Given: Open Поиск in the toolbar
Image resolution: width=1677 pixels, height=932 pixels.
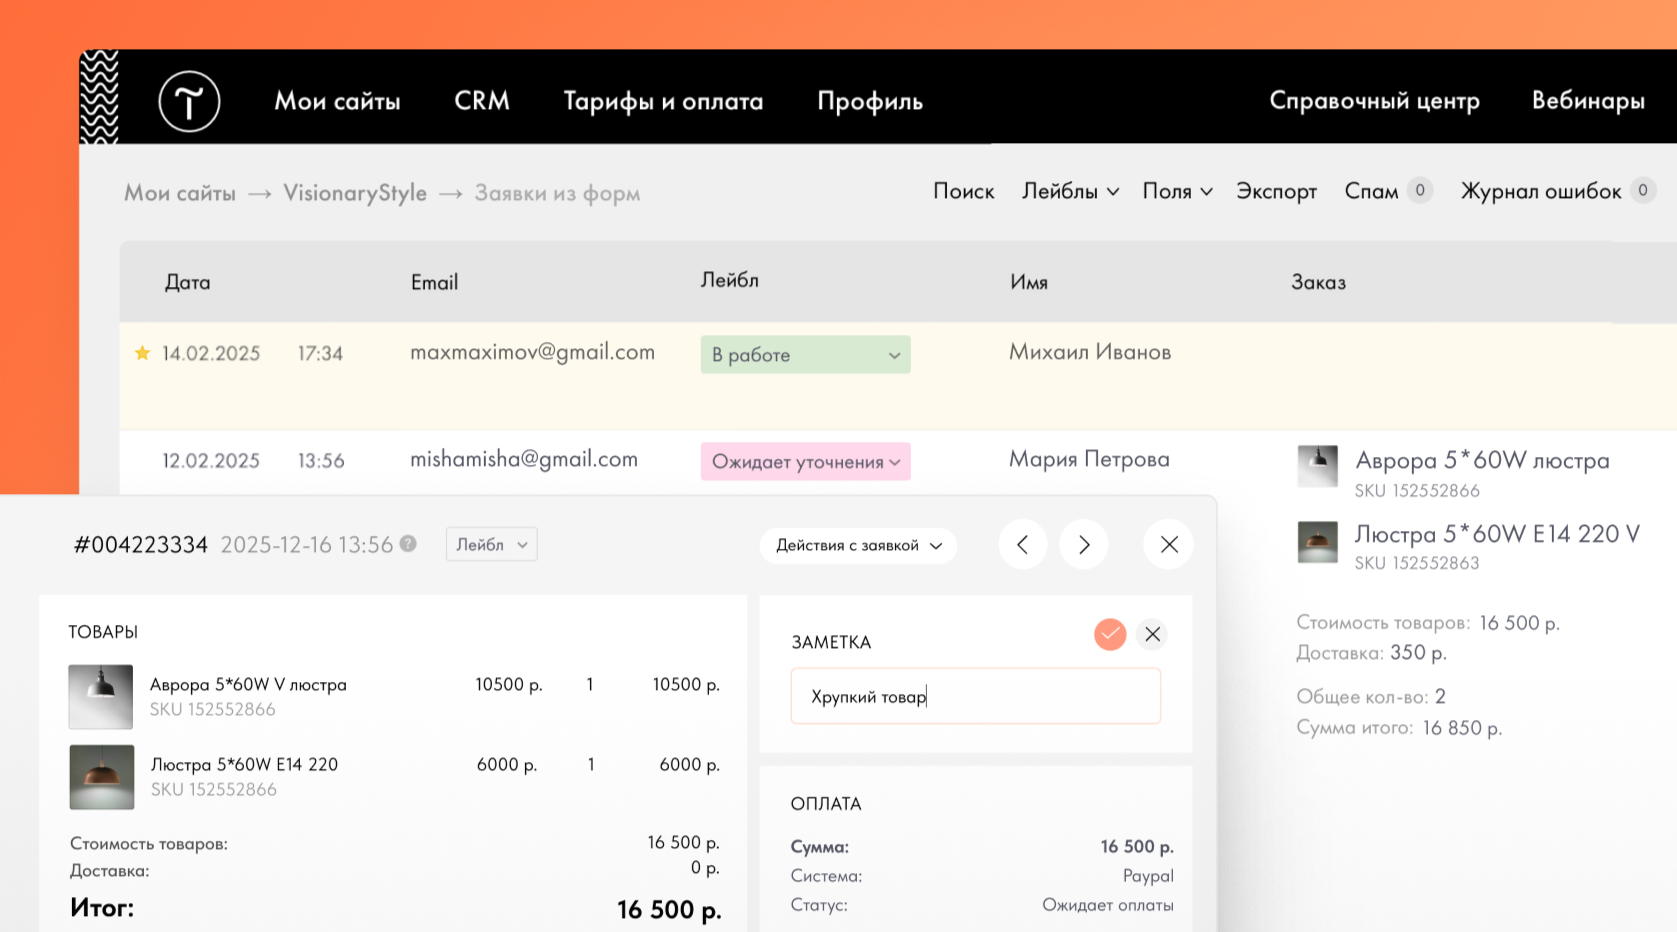Looking at the screenshot, I should (x=963, y=191).
